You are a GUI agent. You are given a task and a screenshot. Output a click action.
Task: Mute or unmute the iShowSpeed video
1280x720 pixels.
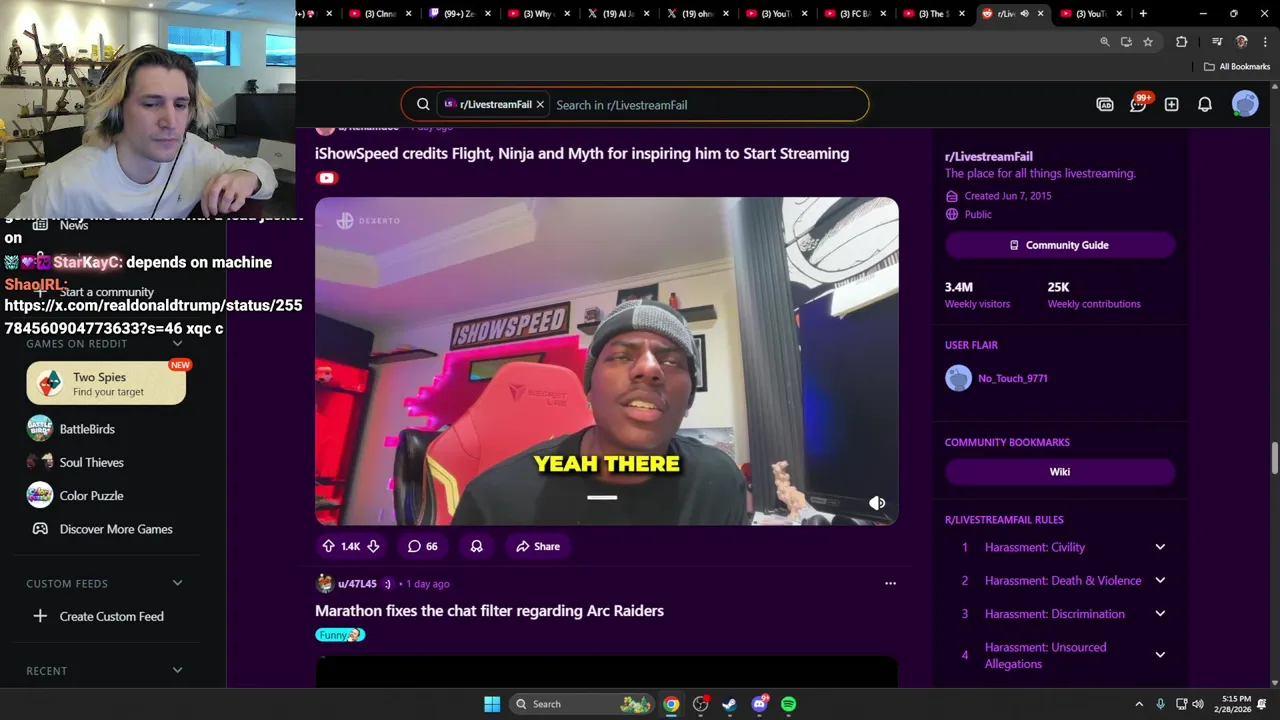click(x=877, y=503)
